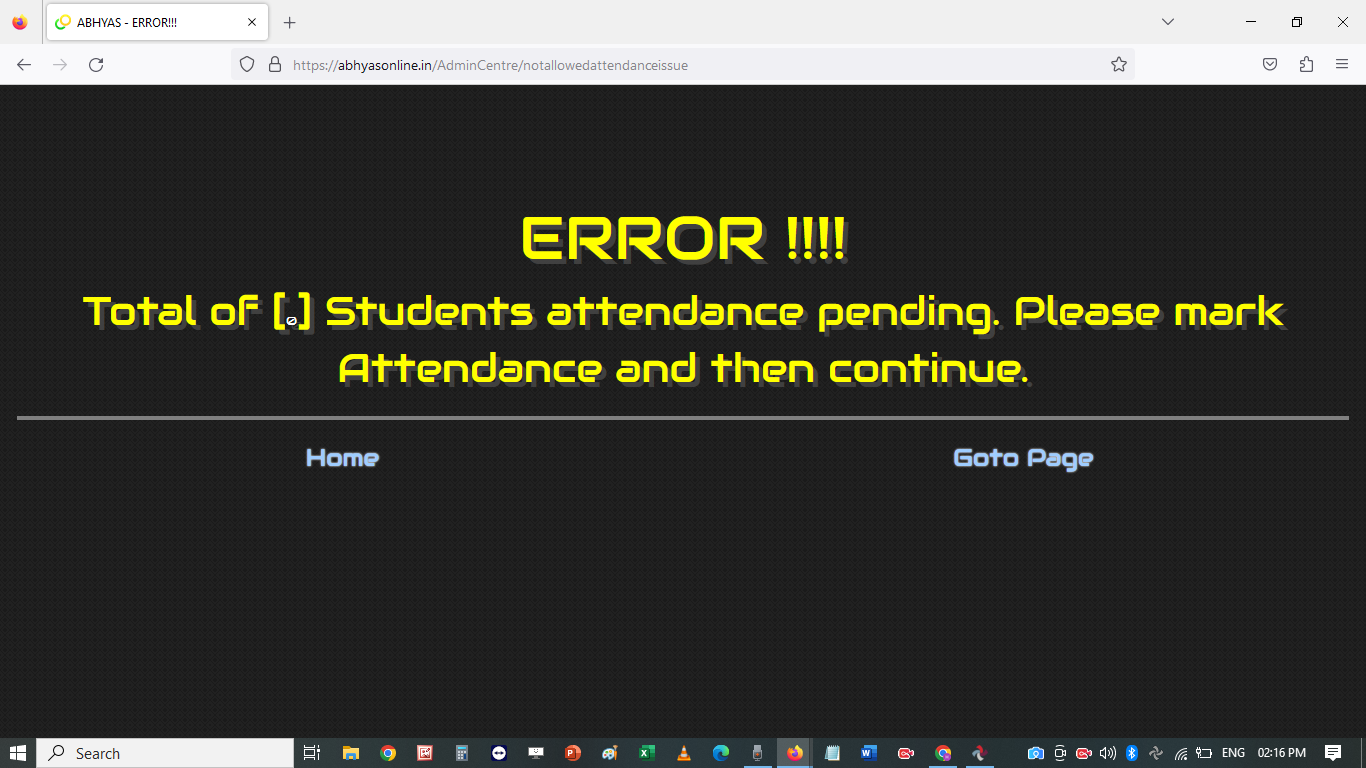Click the Goto Page link
Viewport: 1366px width, 768px height.
click(1023, 458)
